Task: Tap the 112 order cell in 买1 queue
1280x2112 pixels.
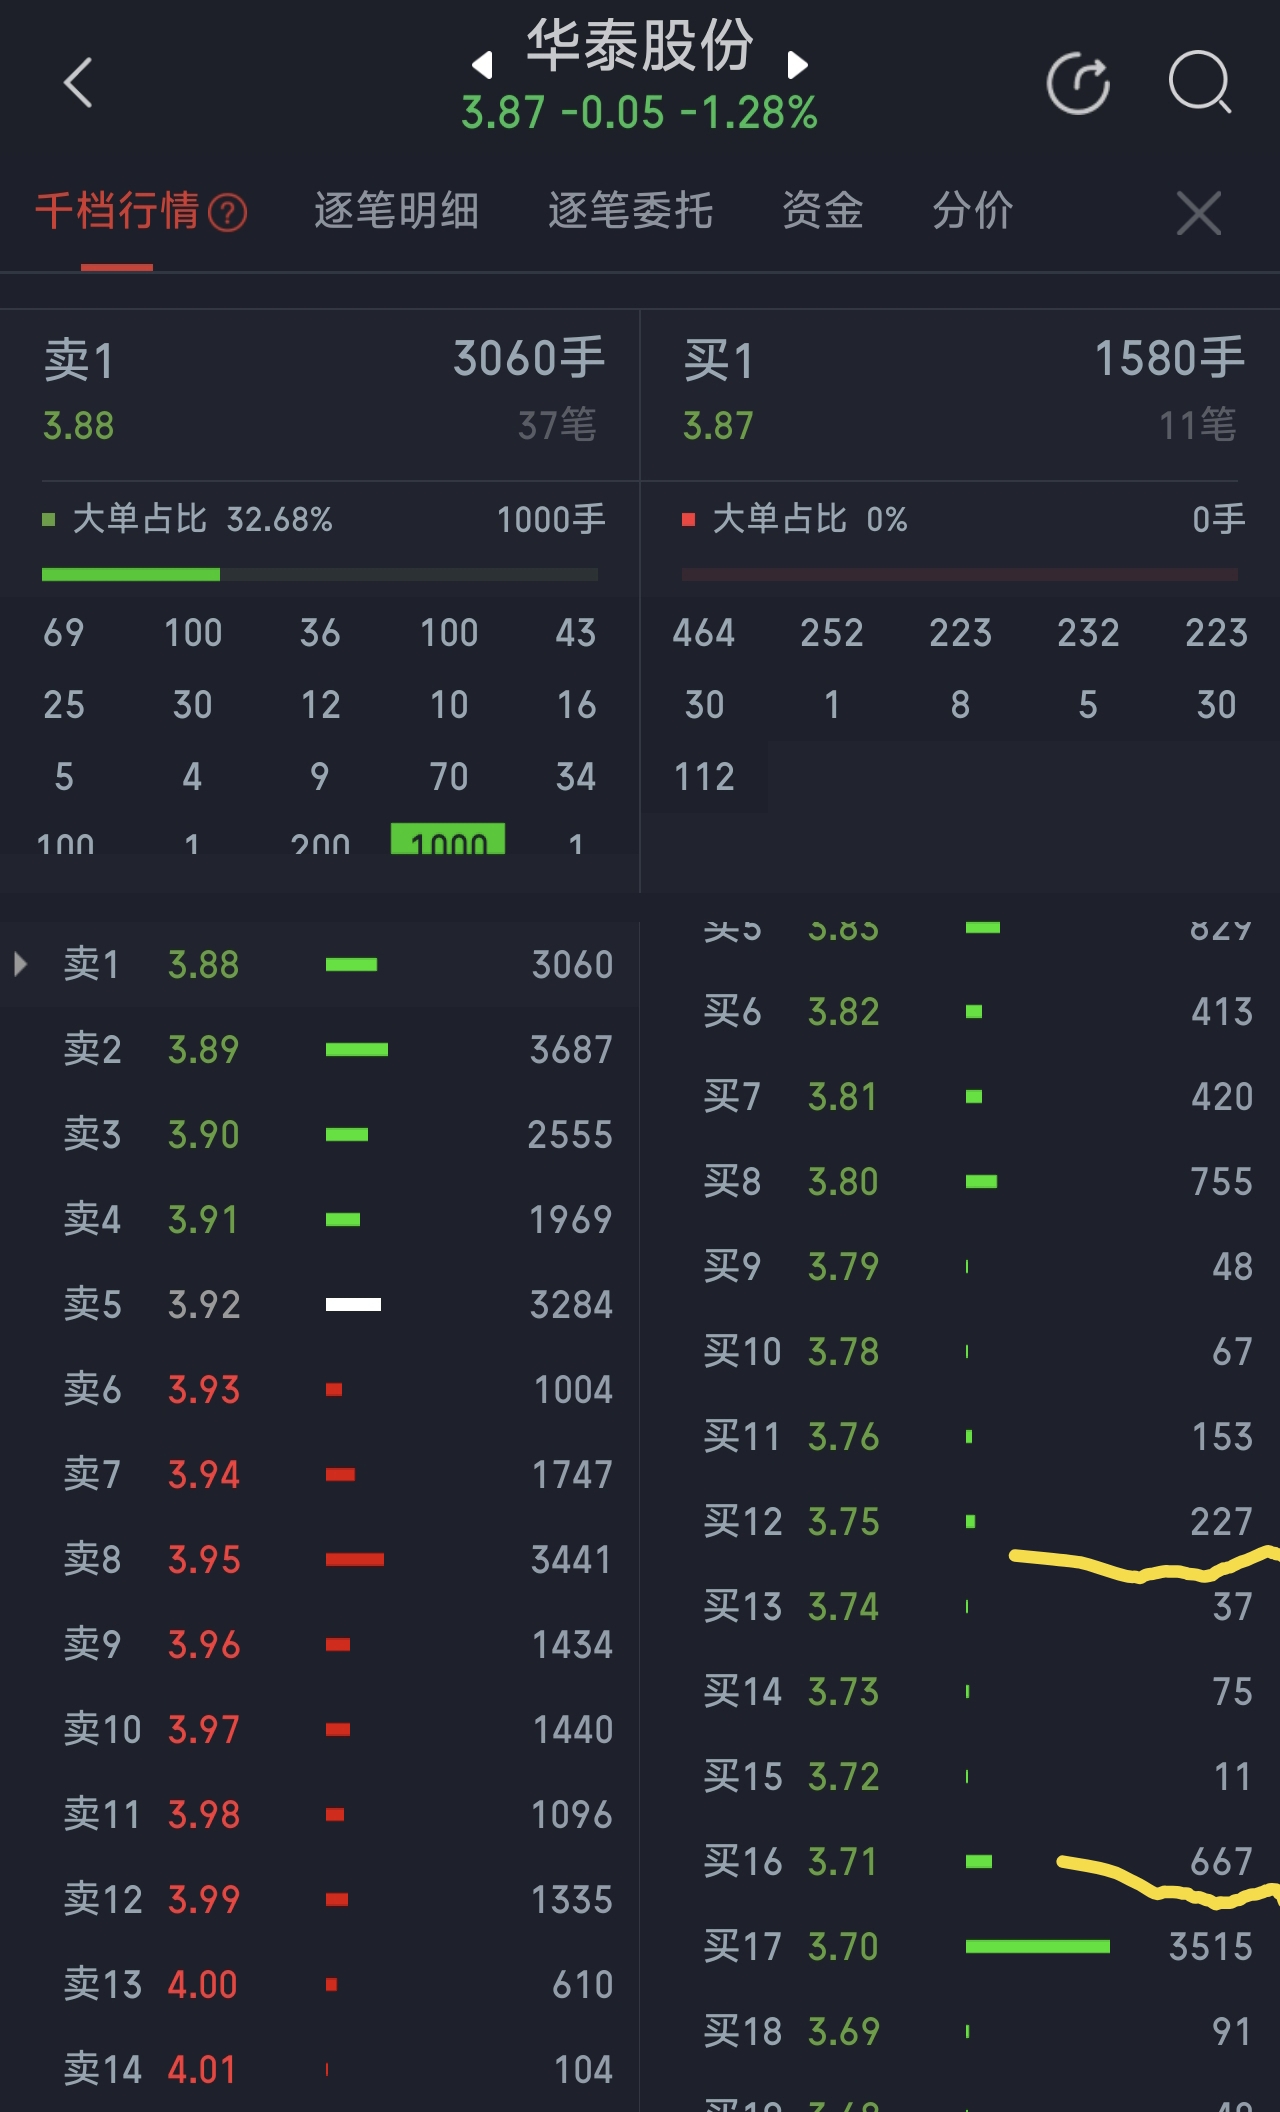Action: [704, 777]
